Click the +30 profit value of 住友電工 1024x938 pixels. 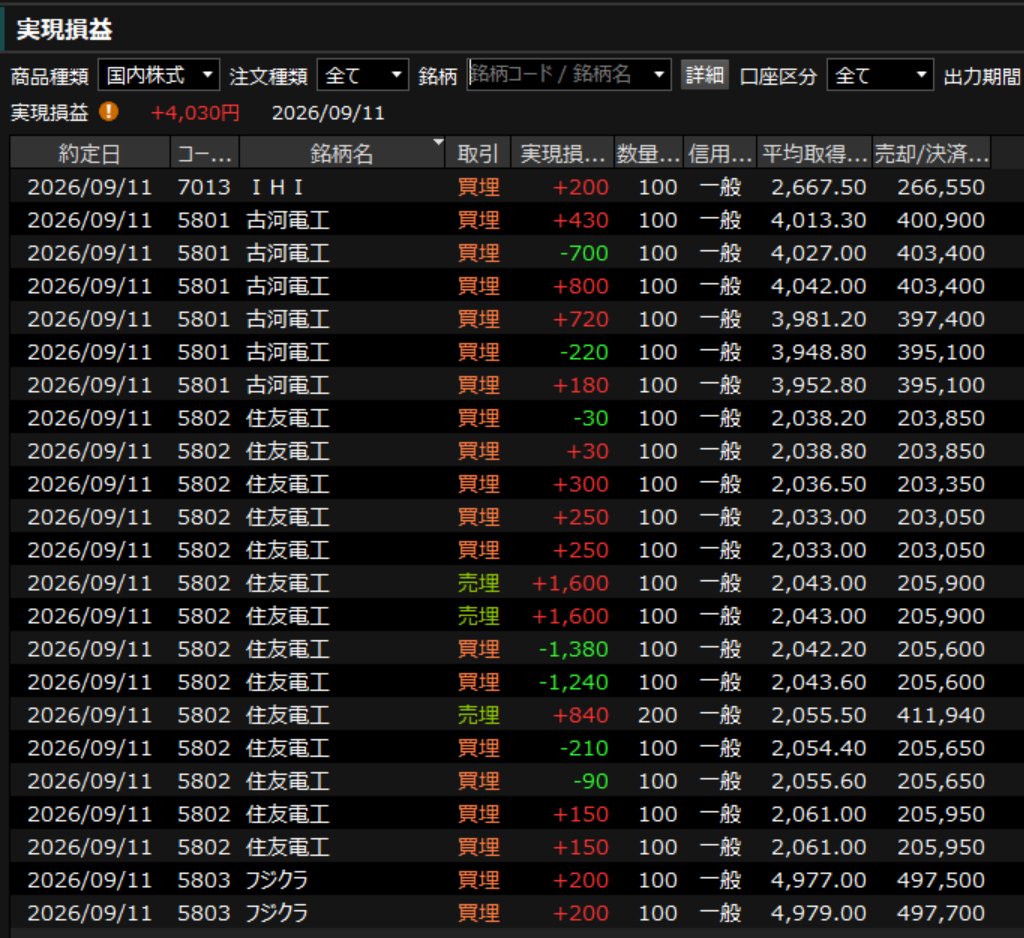pos(586,451)
